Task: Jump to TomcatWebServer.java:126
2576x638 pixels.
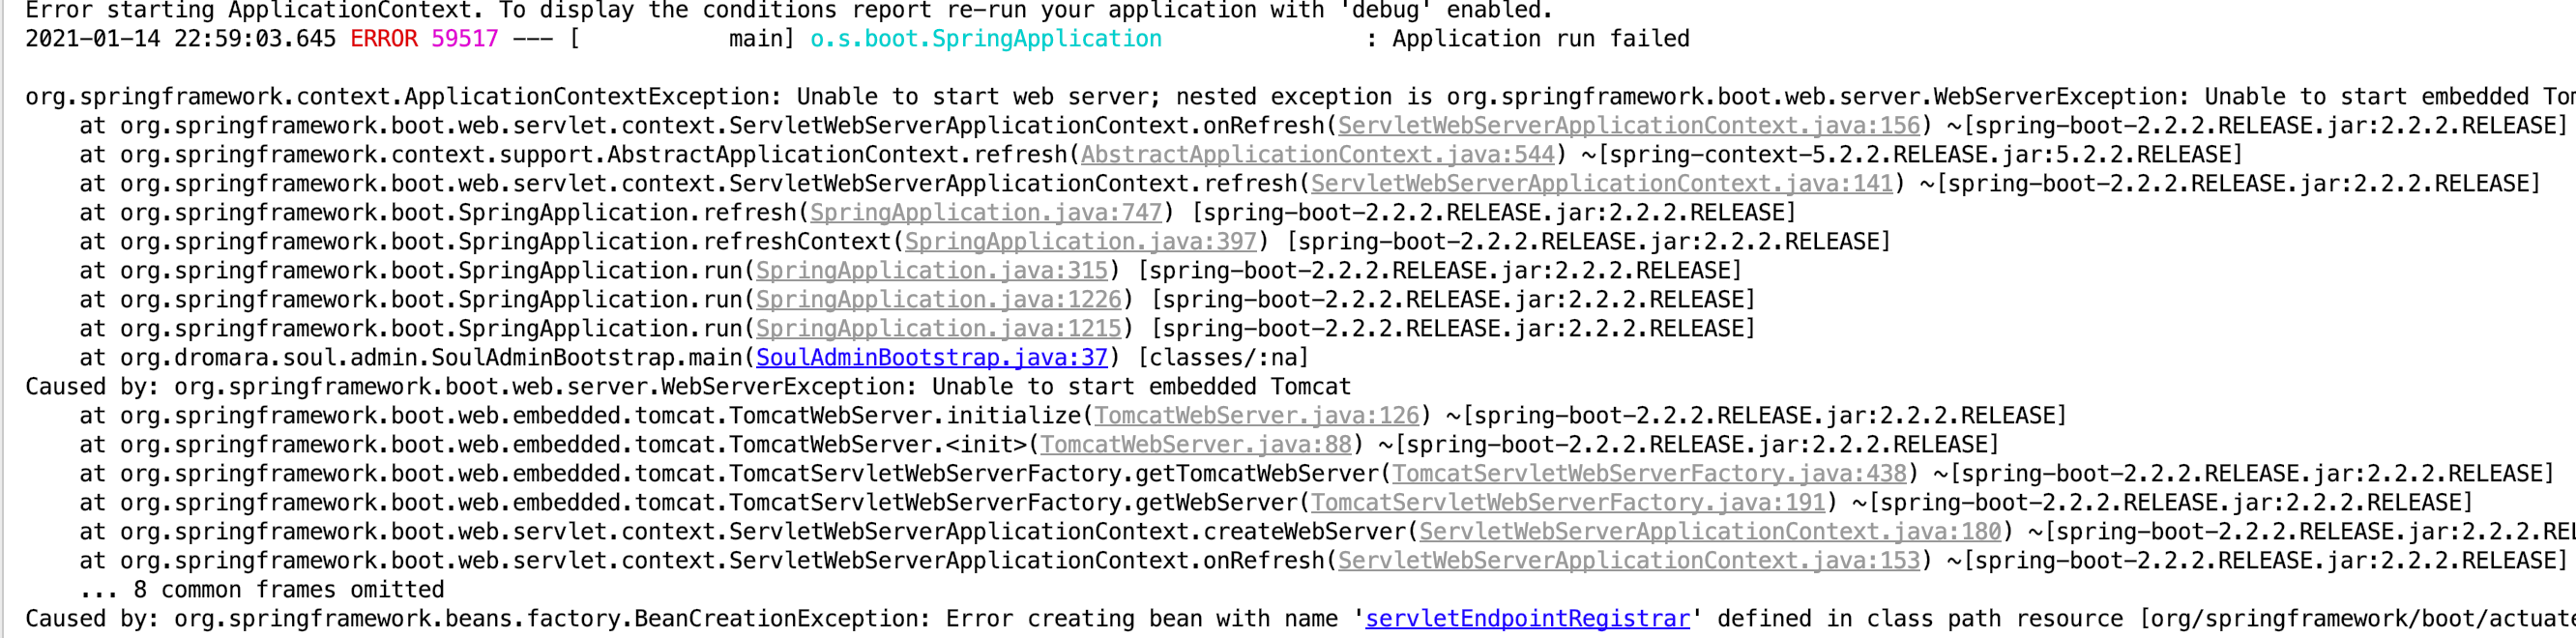Action: coord(1257,416)
